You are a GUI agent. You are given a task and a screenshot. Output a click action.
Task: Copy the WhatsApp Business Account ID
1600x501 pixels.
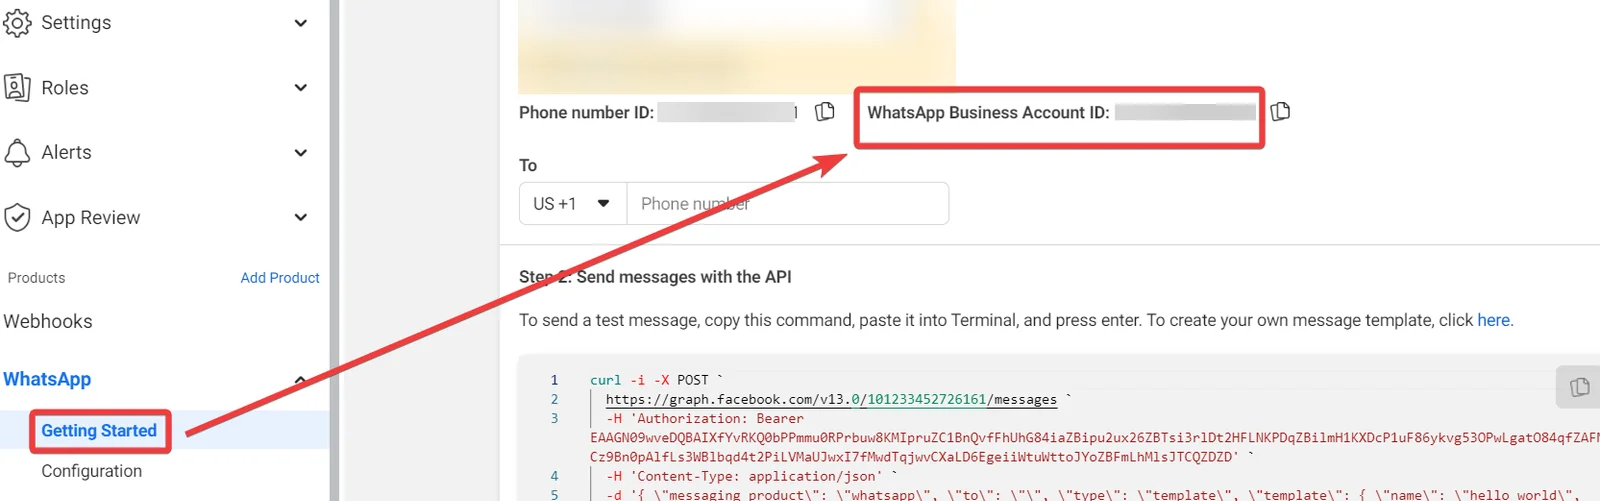pos(1280,111)
